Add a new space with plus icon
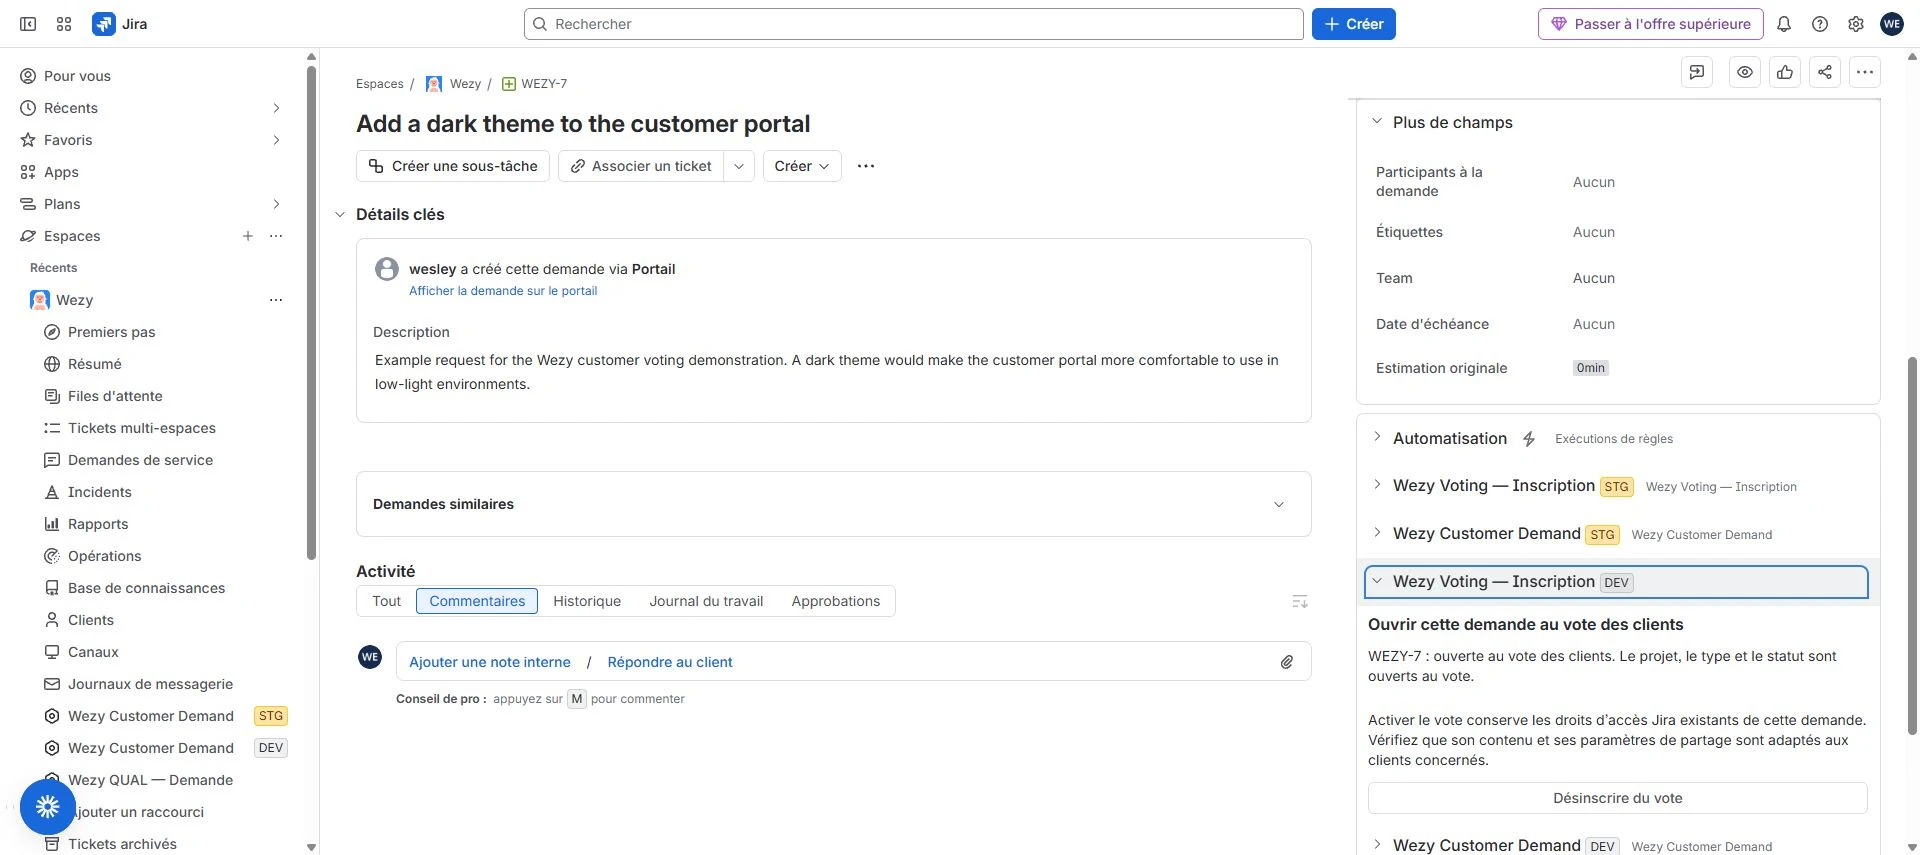1920x855 pixels. click(248, 236)
